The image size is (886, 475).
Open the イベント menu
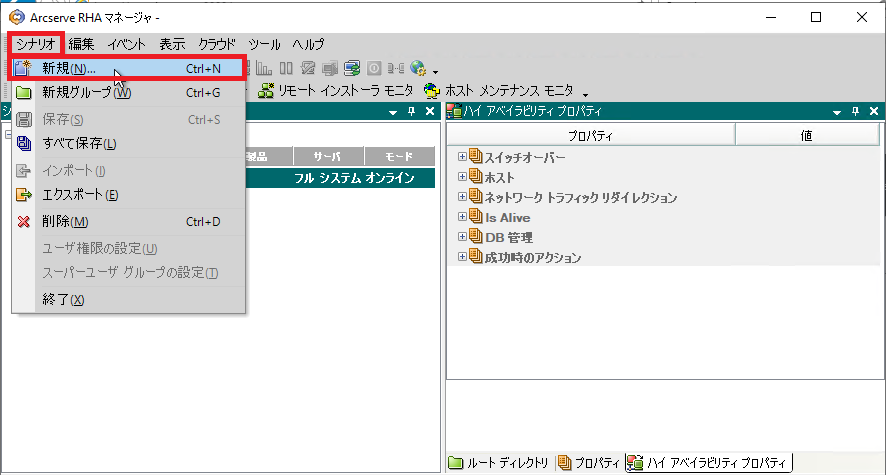coord(127,44)
